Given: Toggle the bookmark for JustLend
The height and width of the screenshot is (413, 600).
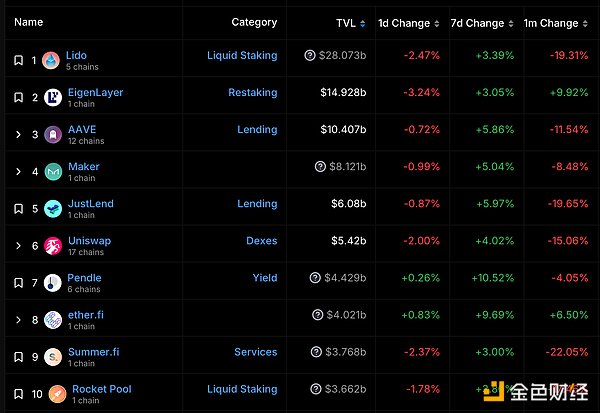Looking at the screenshot, I should tap(18, 208).
